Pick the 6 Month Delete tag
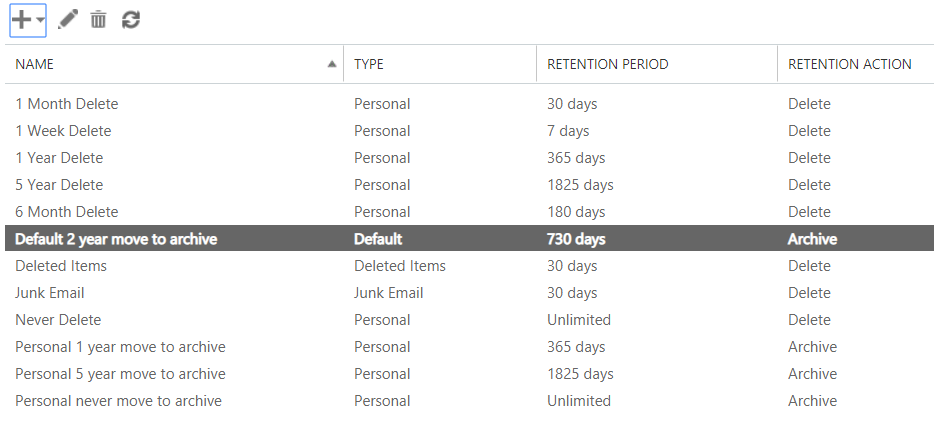The image size is (934, 427). [67, 212]
